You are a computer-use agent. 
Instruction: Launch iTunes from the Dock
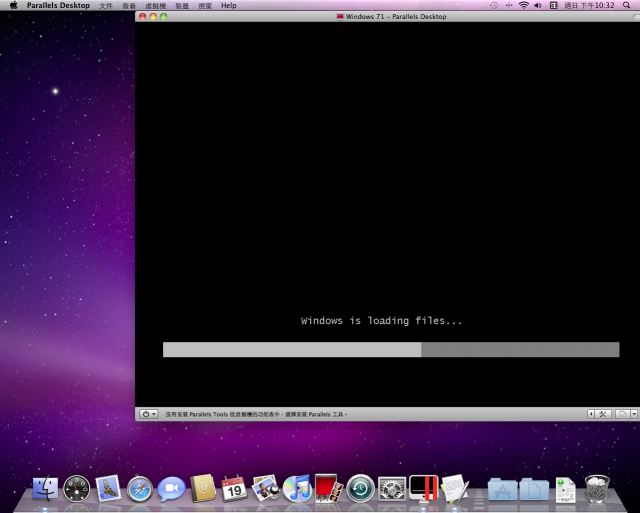coord(297,488)
